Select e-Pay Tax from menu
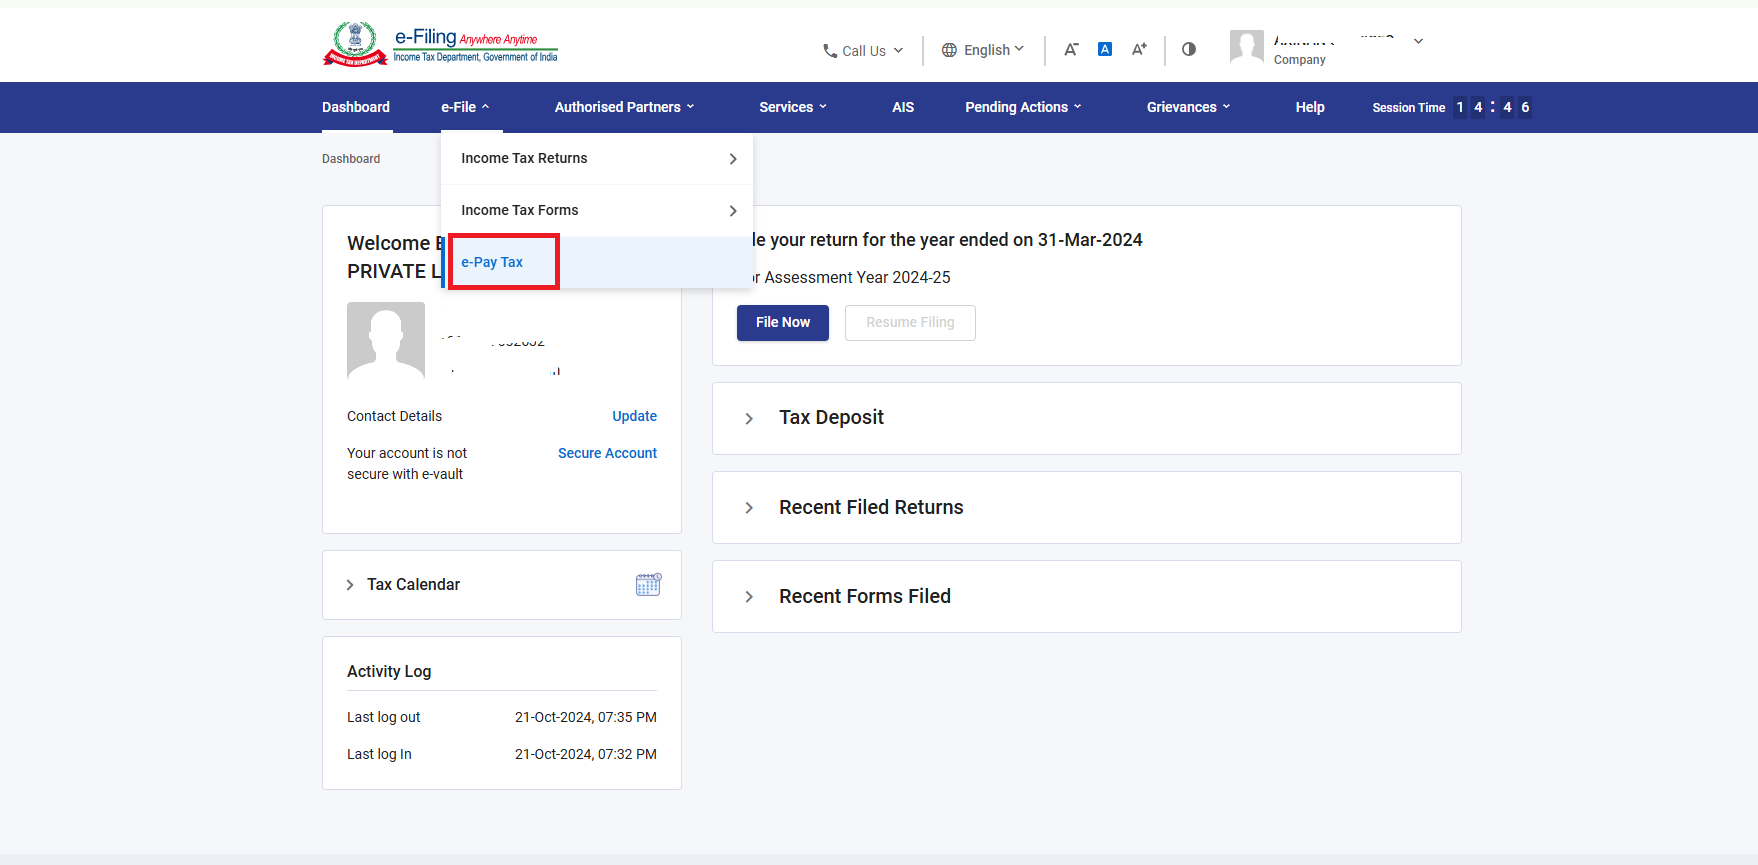The image size is (1758, 865). tap(597, 263)
